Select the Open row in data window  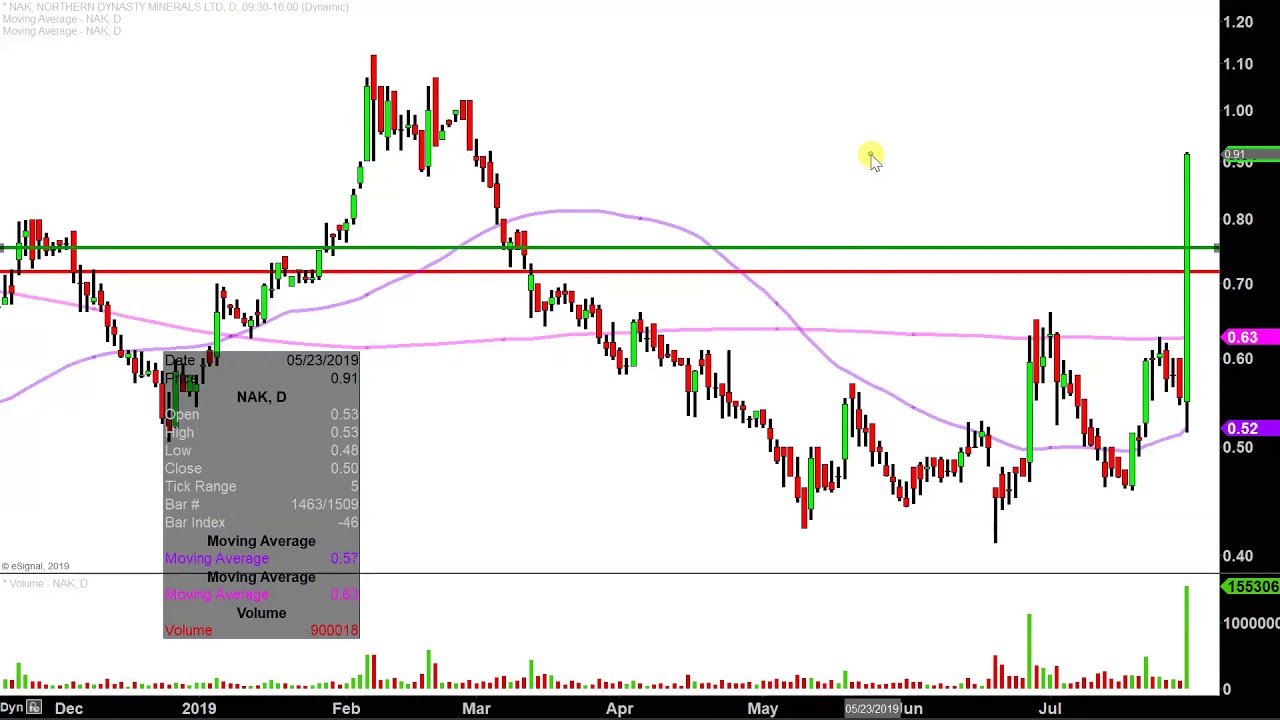click(x=261, y=414)
